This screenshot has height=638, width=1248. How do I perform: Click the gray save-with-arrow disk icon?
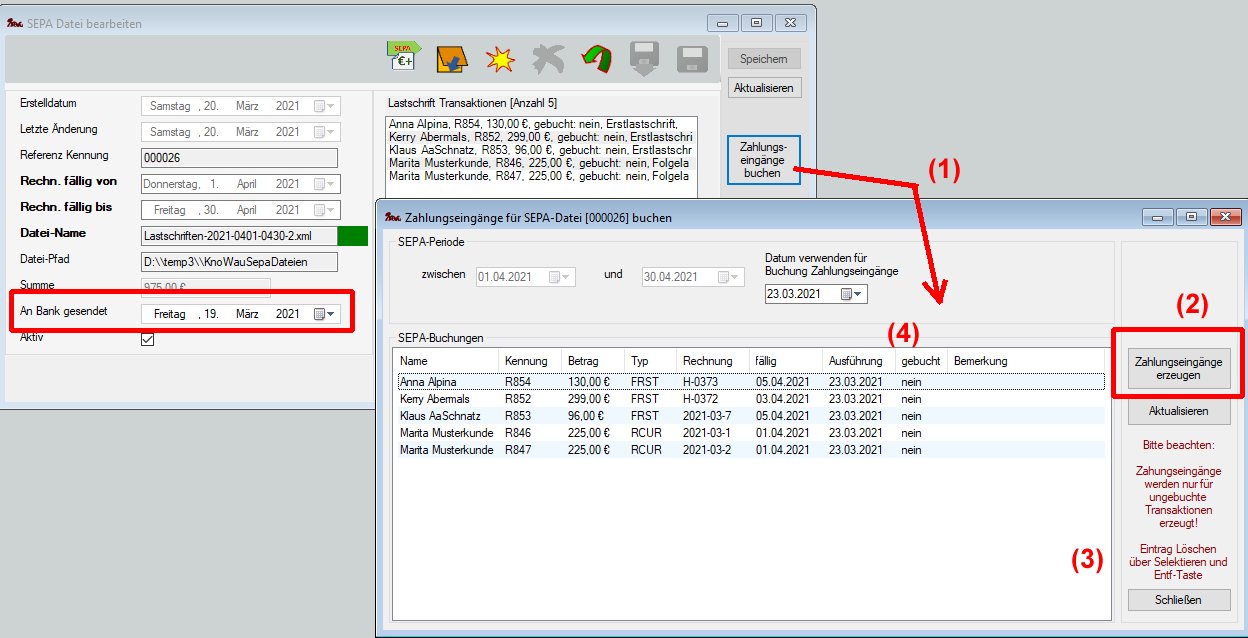644,59
